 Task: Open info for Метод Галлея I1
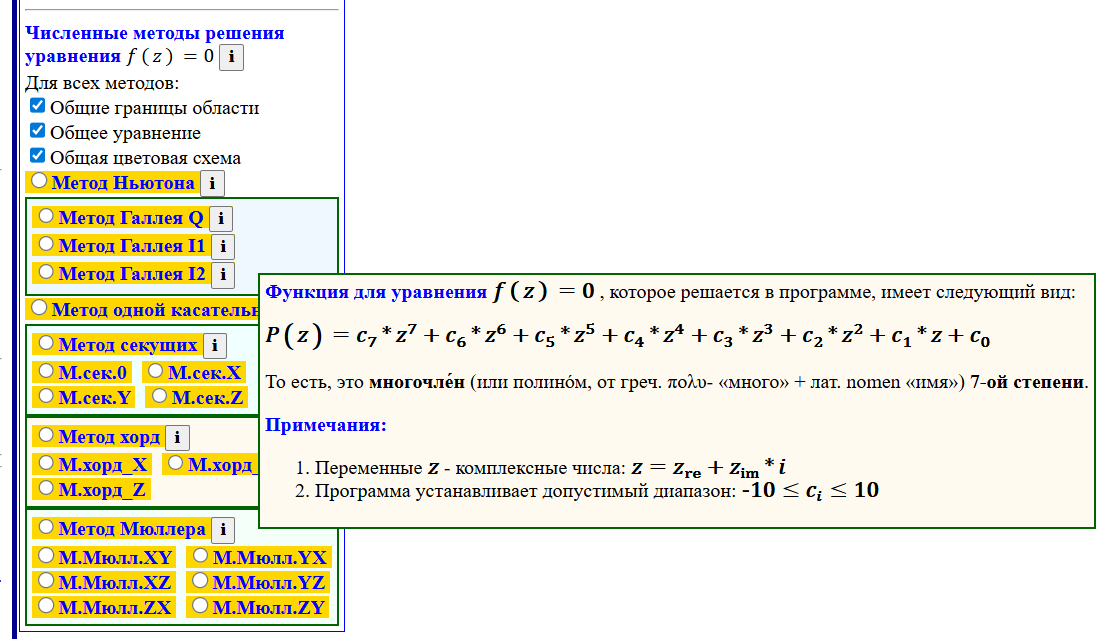[x=223, y=245]
